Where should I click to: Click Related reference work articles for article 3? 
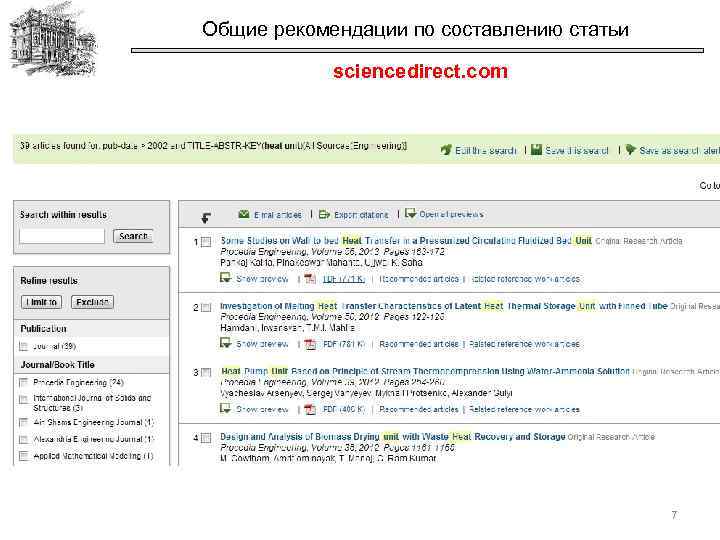pyautogui.click(x=525, y=409)
